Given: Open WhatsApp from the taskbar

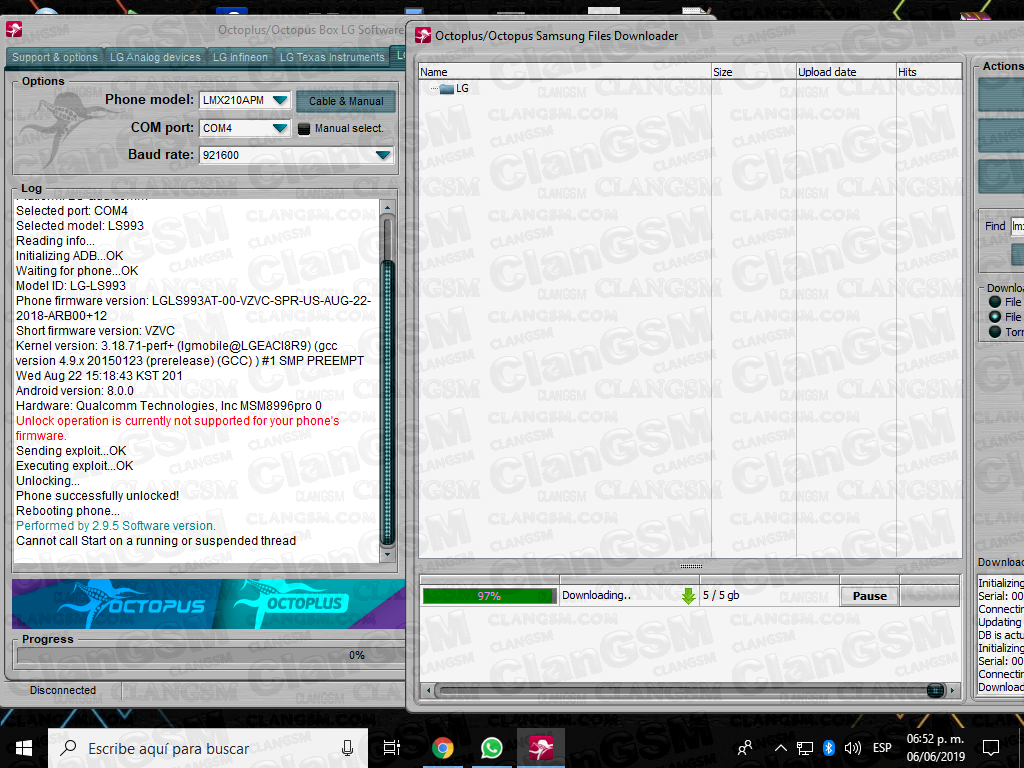Looking at the screenshot, I should coord(491,748).
